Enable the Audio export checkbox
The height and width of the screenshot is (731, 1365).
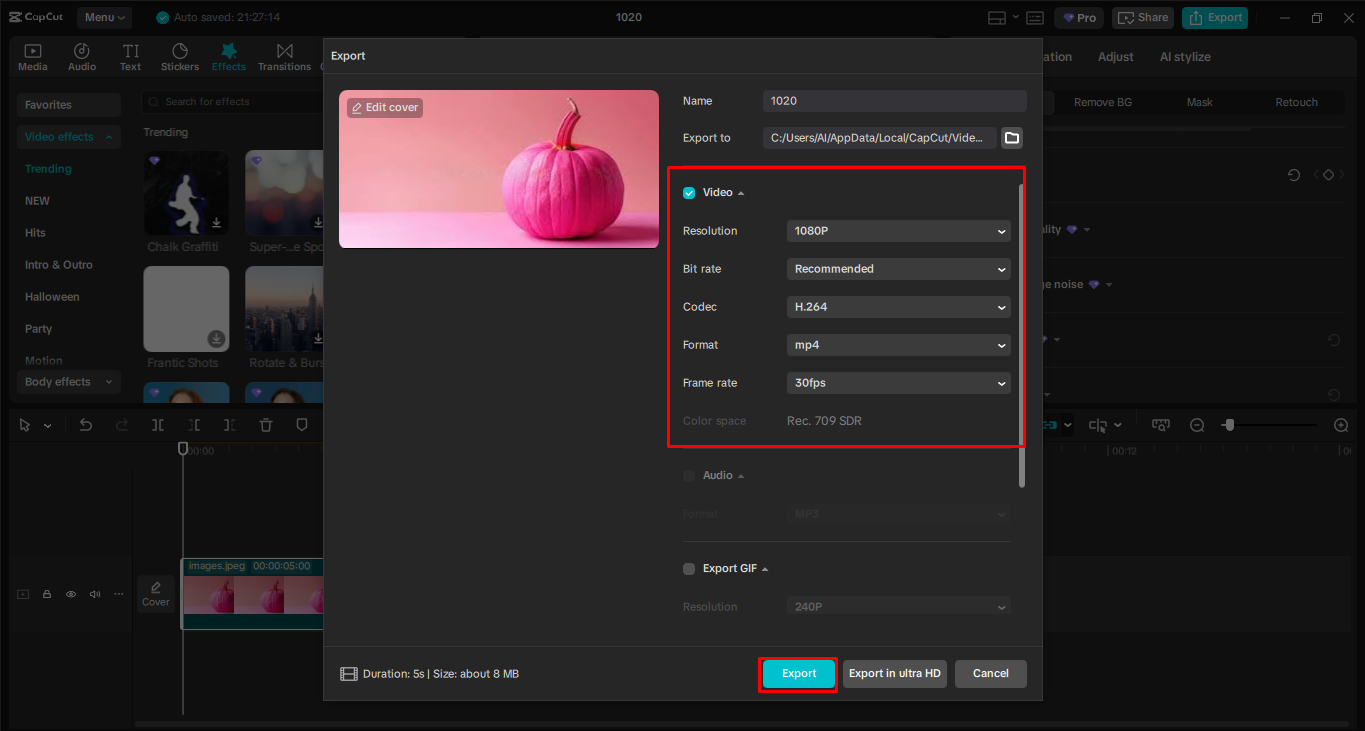tap(688, 475)
